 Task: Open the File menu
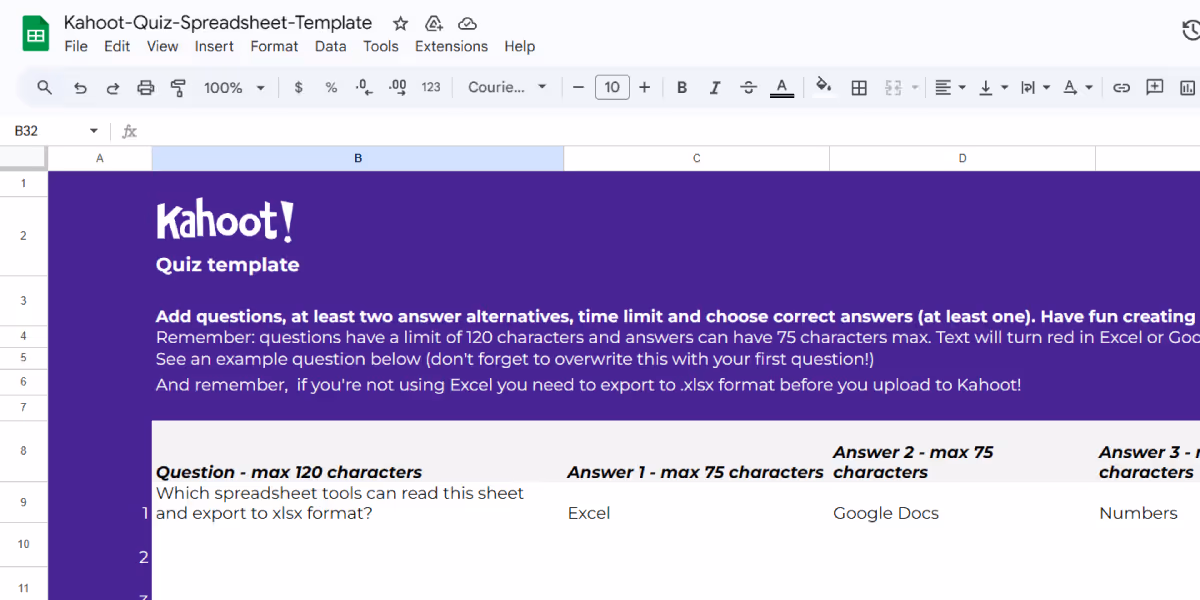point(76,46)
